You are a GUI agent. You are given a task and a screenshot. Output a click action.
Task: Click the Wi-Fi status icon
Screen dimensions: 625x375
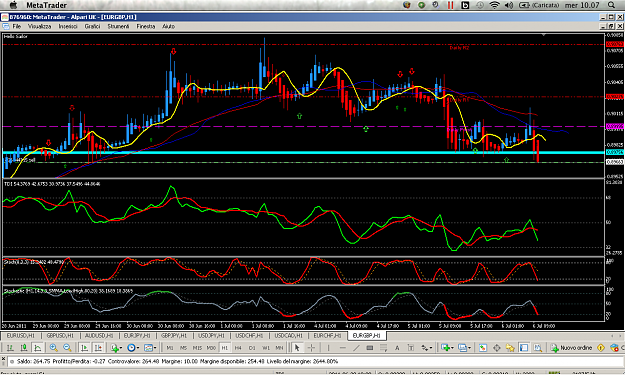point(494,5)
